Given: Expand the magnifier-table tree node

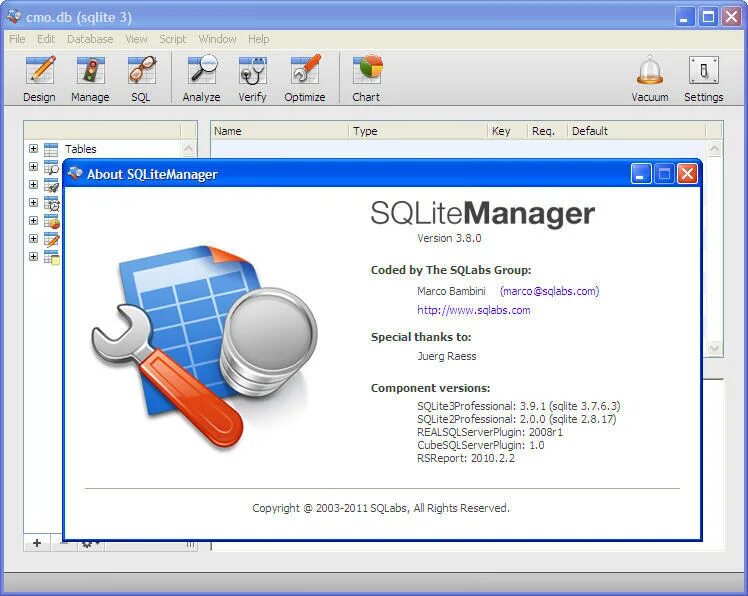Looking at the screenshot, I should [33, 167].
